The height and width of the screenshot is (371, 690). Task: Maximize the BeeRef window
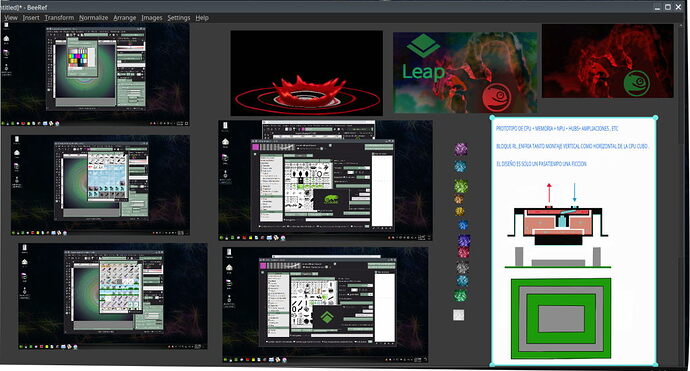[668, 7]
